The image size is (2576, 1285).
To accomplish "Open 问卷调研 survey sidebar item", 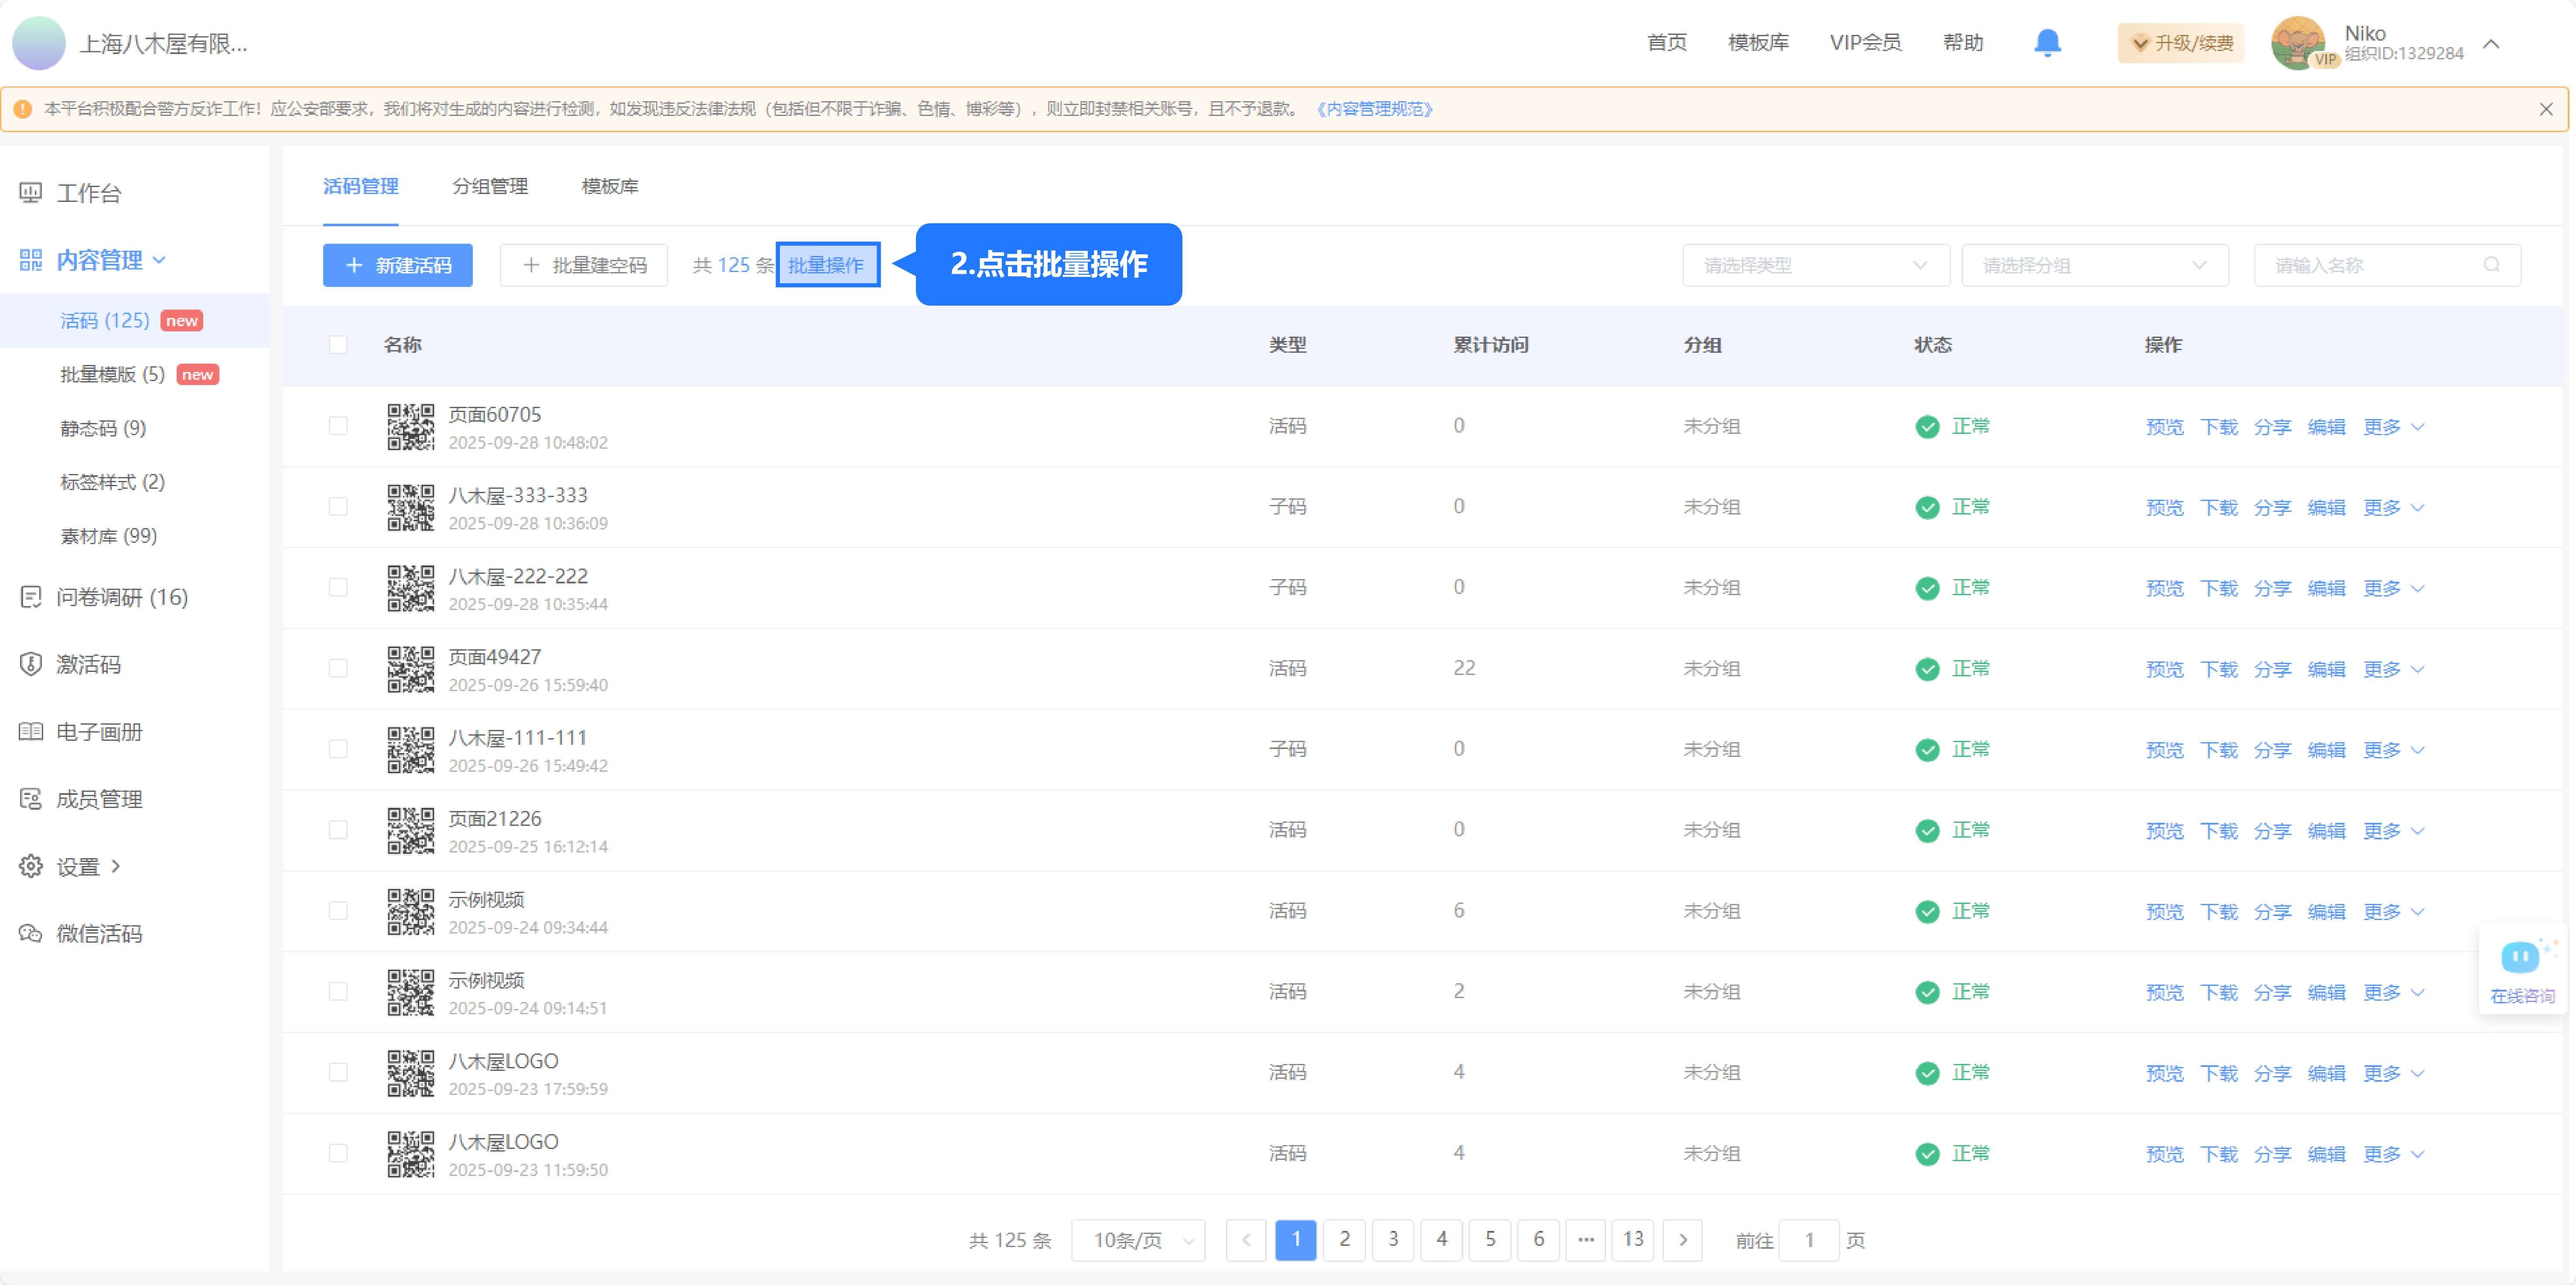I will tap(121, 597).
